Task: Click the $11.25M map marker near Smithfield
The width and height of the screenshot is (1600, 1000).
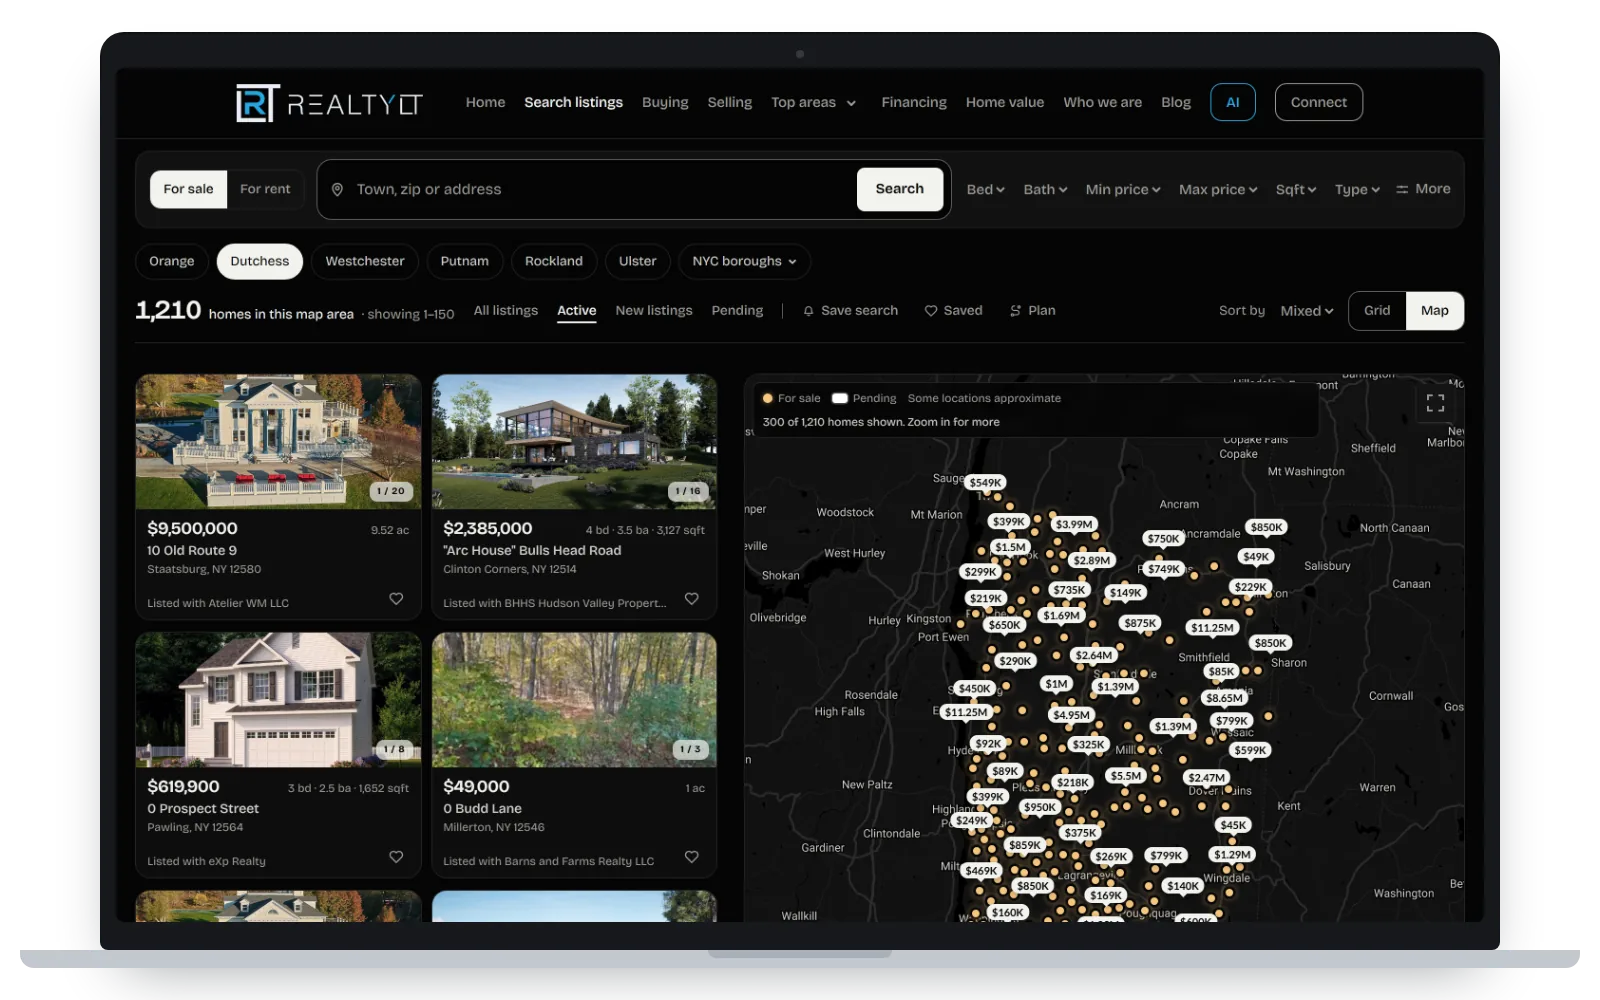Action: pyautogui.click(x=1212, y=628)
